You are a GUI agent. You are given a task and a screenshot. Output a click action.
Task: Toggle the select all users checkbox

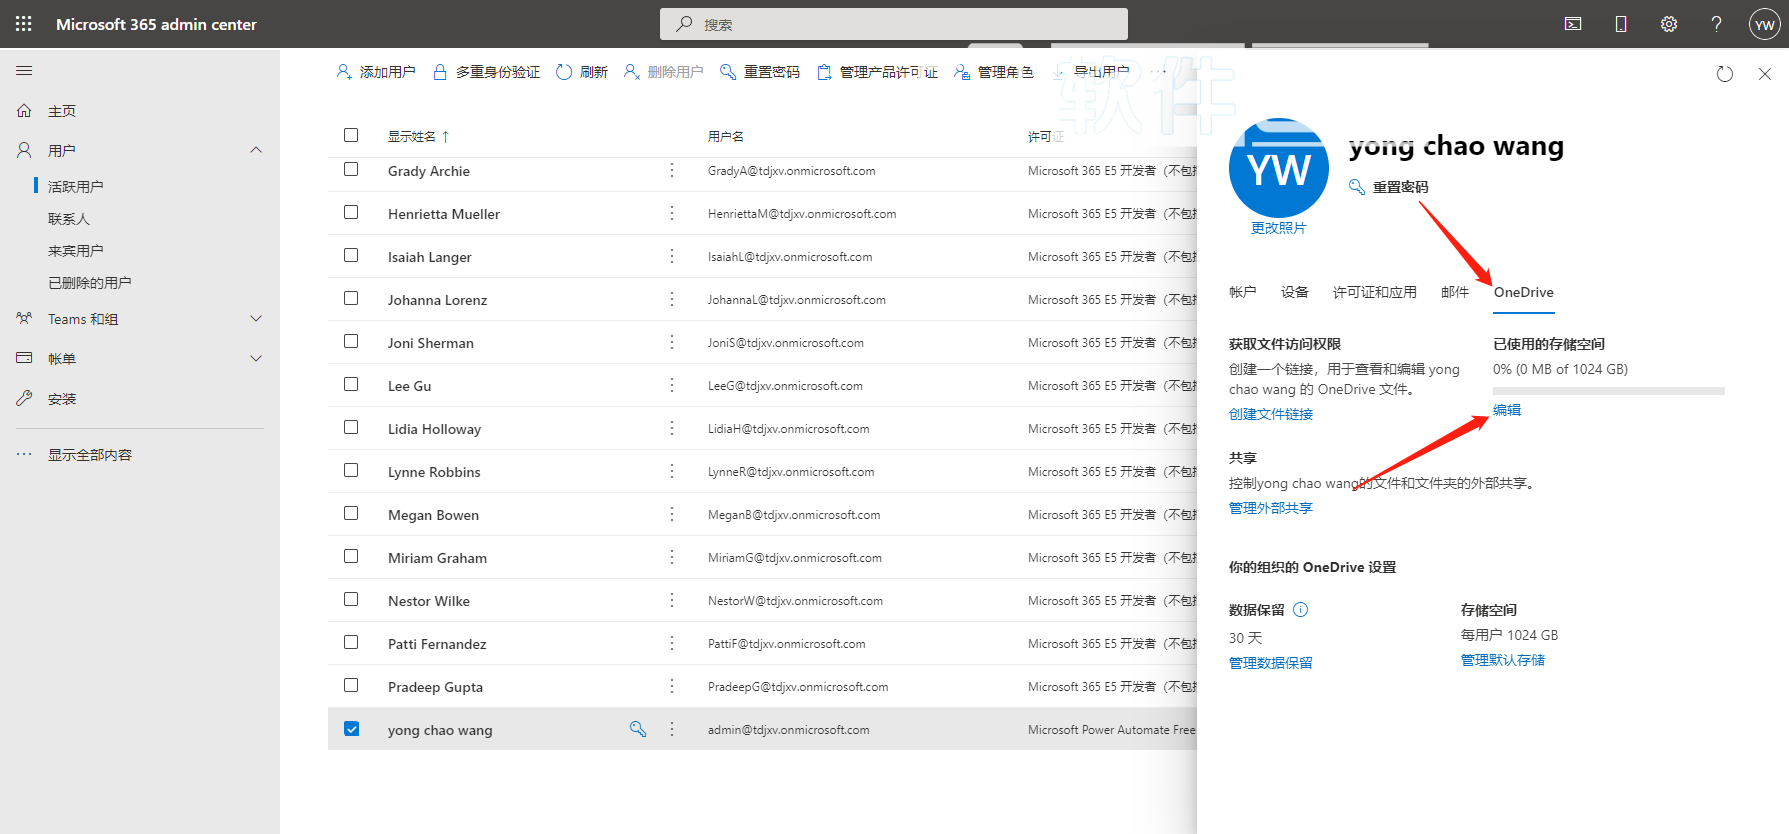coord(351,135)
